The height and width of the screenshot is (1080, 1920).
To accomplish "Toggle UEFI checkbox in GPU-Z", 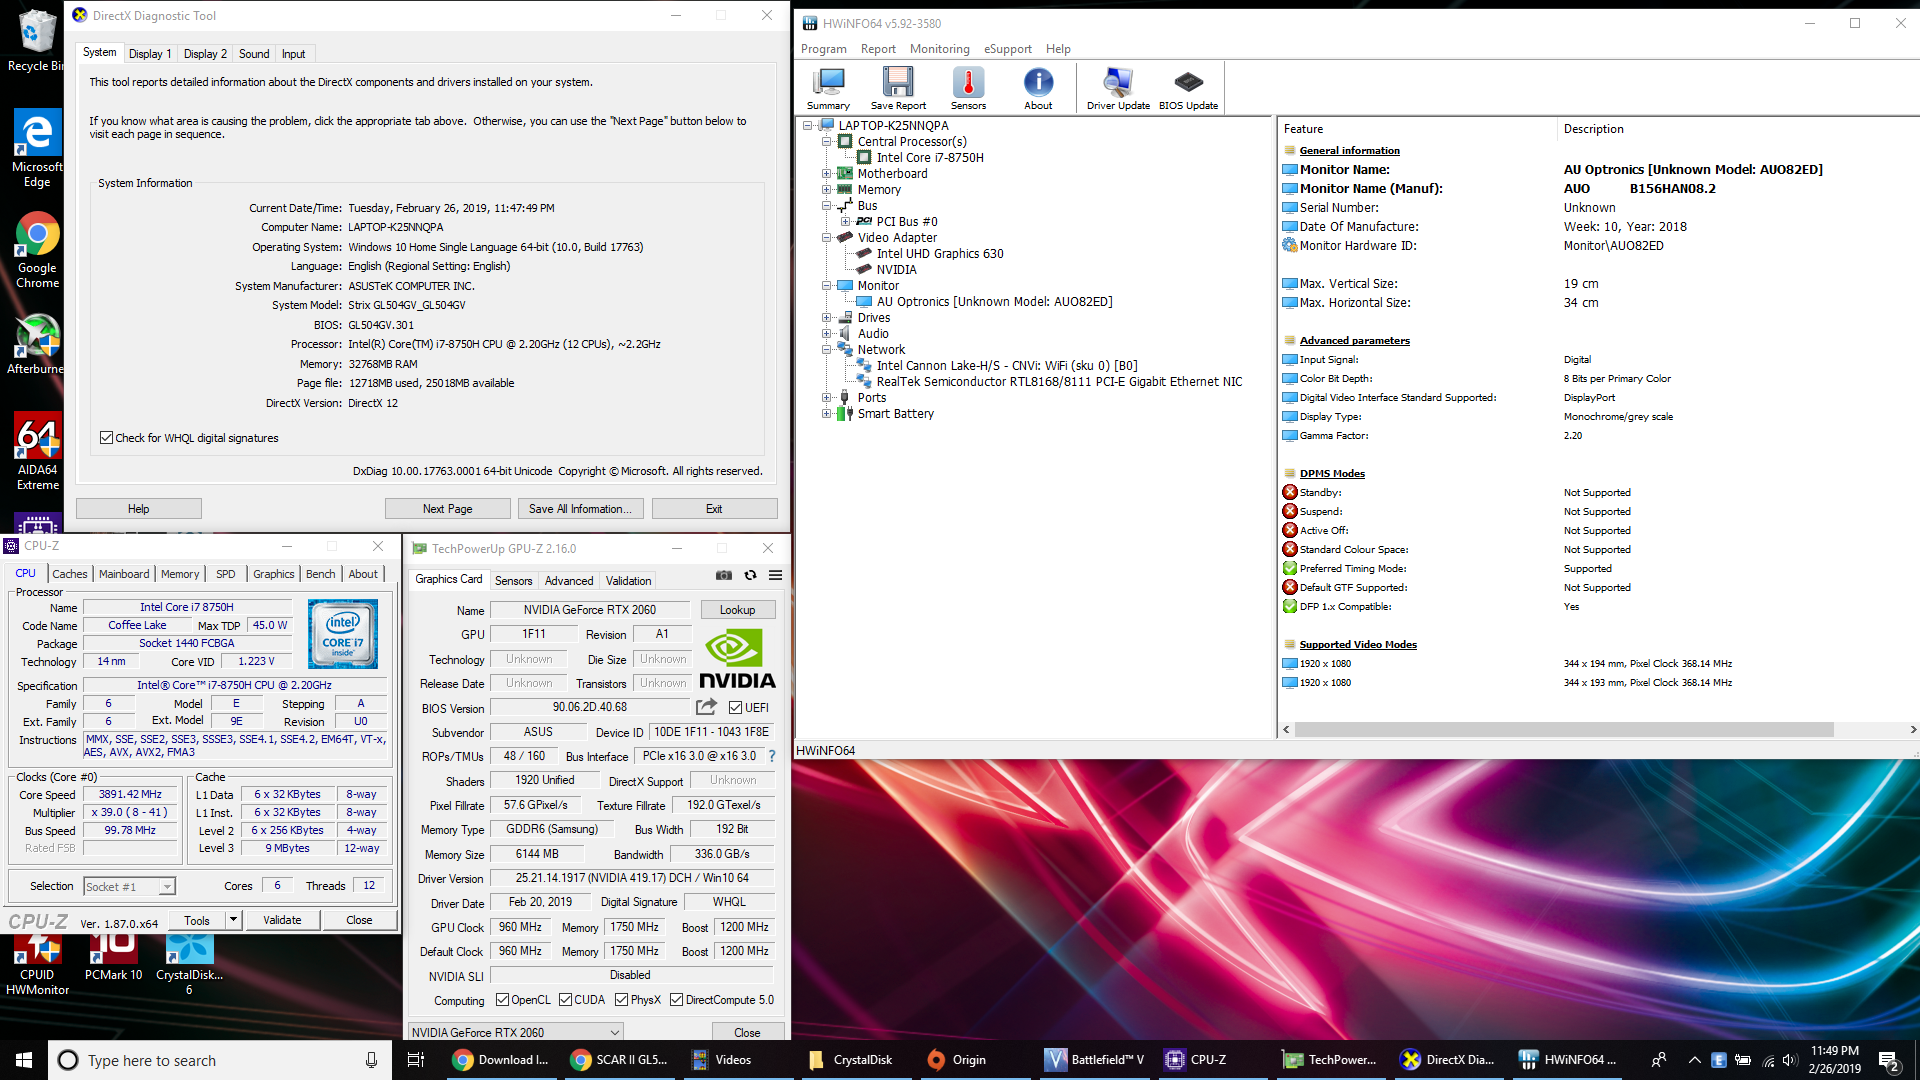I will click(735, 708).
